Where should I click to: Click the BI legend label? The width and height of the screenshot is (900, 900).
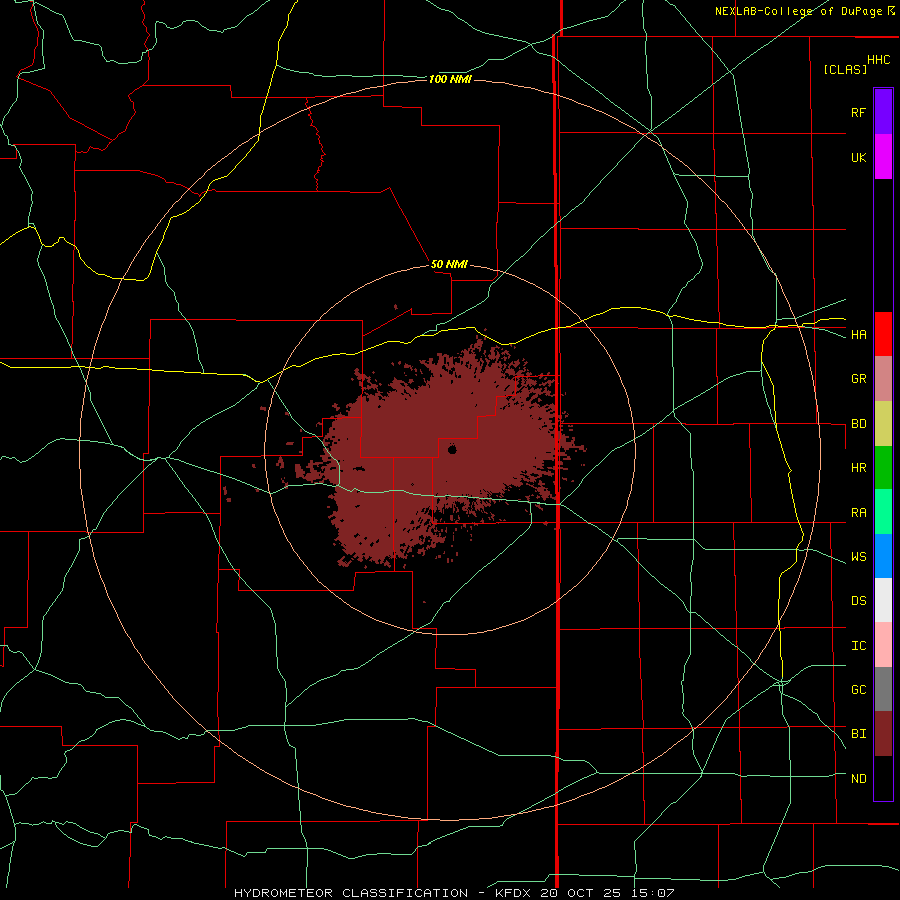coord(858,734)
